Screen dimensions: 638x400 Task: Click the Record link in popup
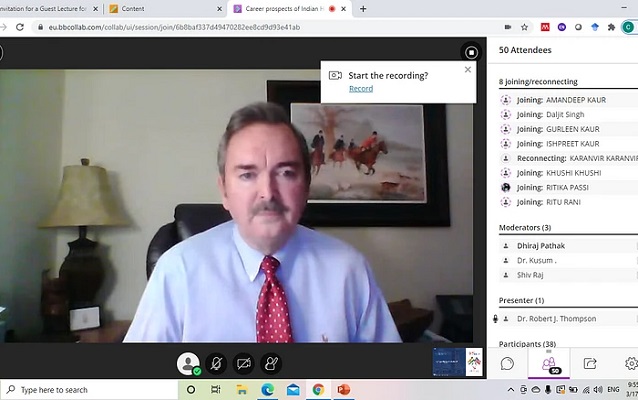pos(360,89)
